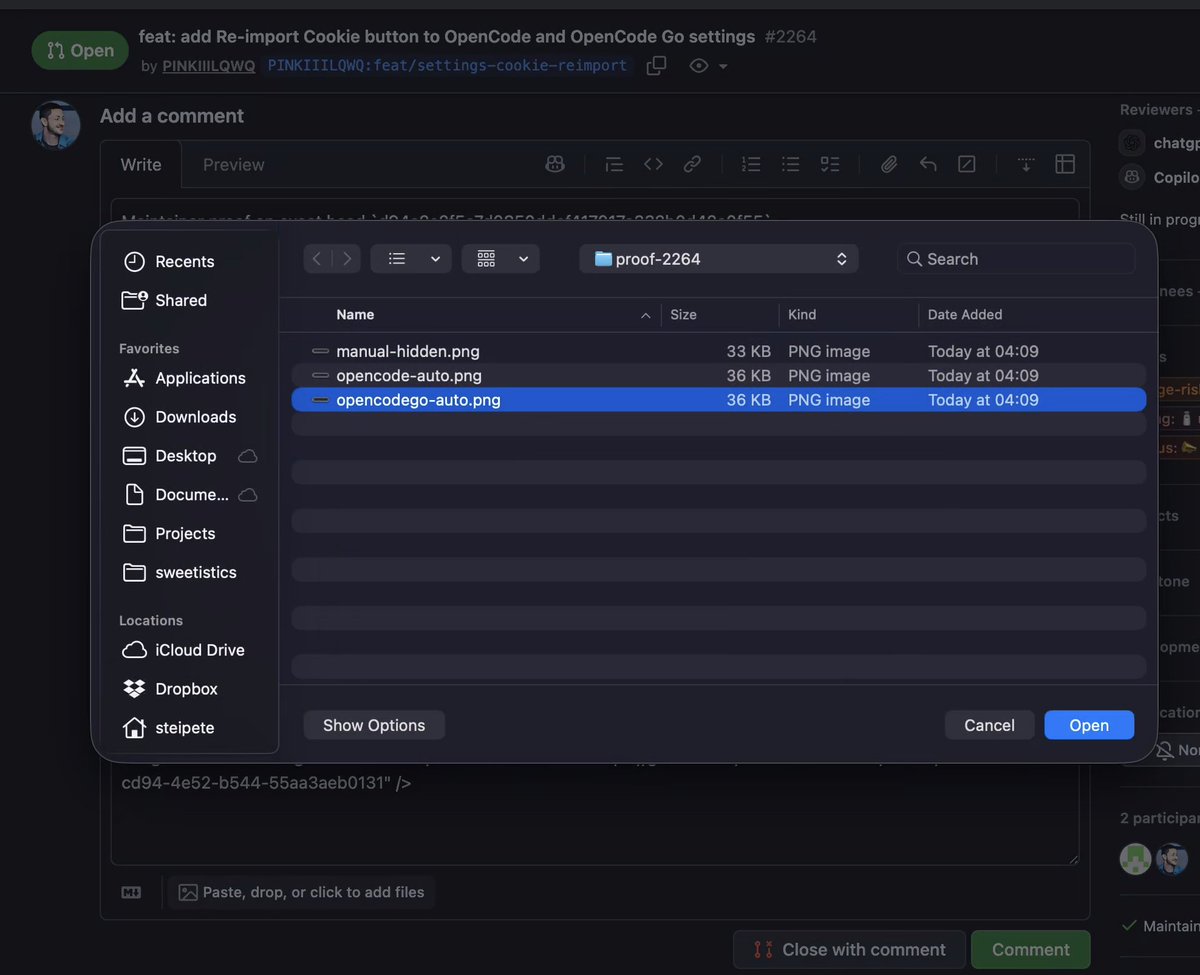Screen dimensions: 1200x975
Task: Open the Shared sidebar location
Action: [x=164, y=300]
